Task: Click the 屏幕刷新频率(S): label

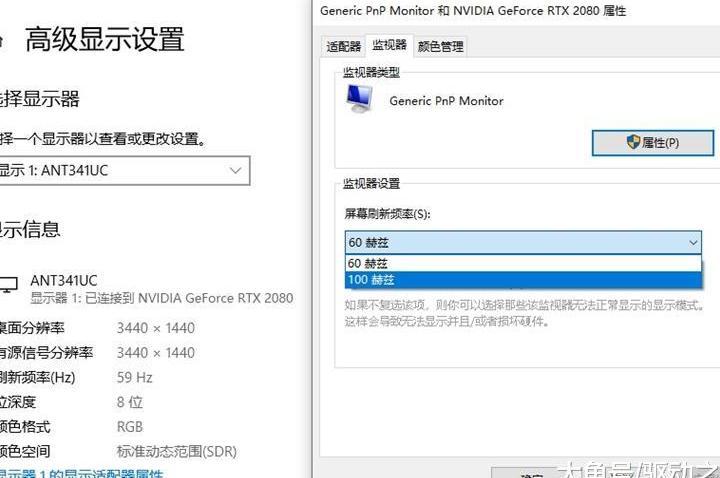Action: [x=387, y=214]
